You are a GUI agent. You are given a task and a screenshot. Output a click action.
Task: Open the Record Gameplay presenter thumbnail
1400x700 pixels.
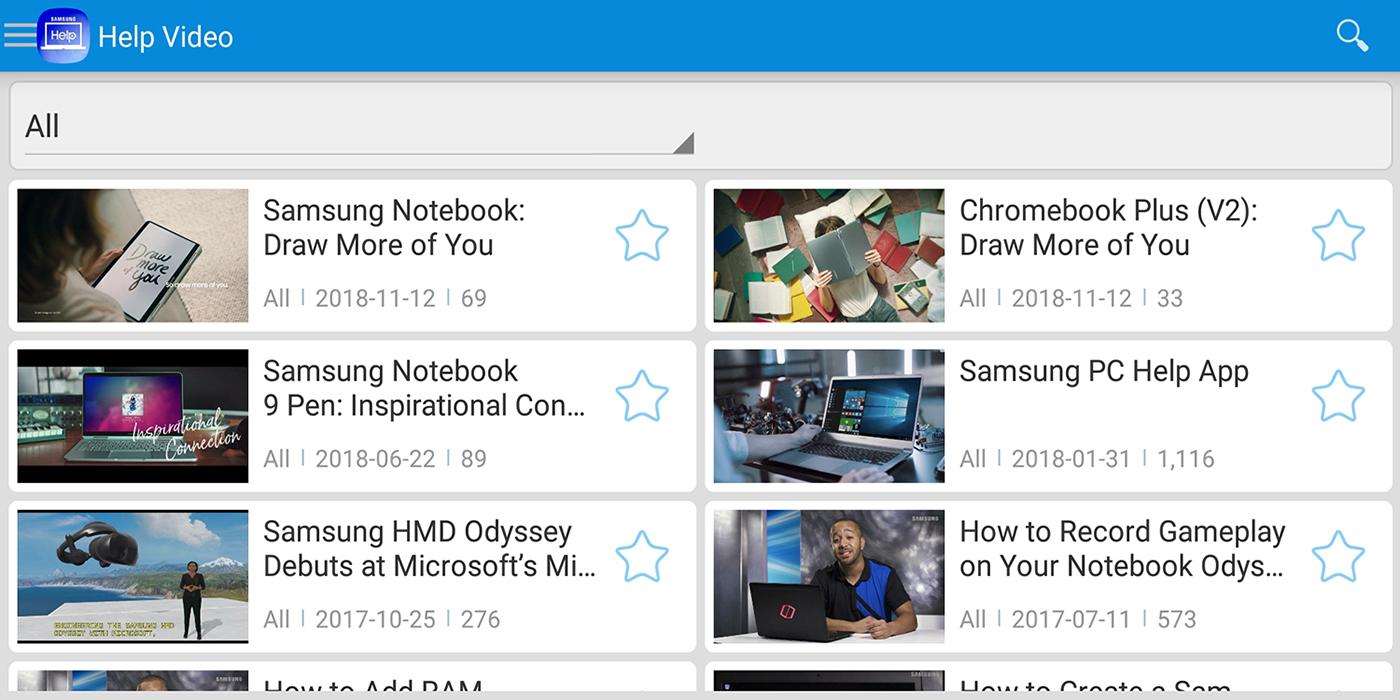[829, 577]
